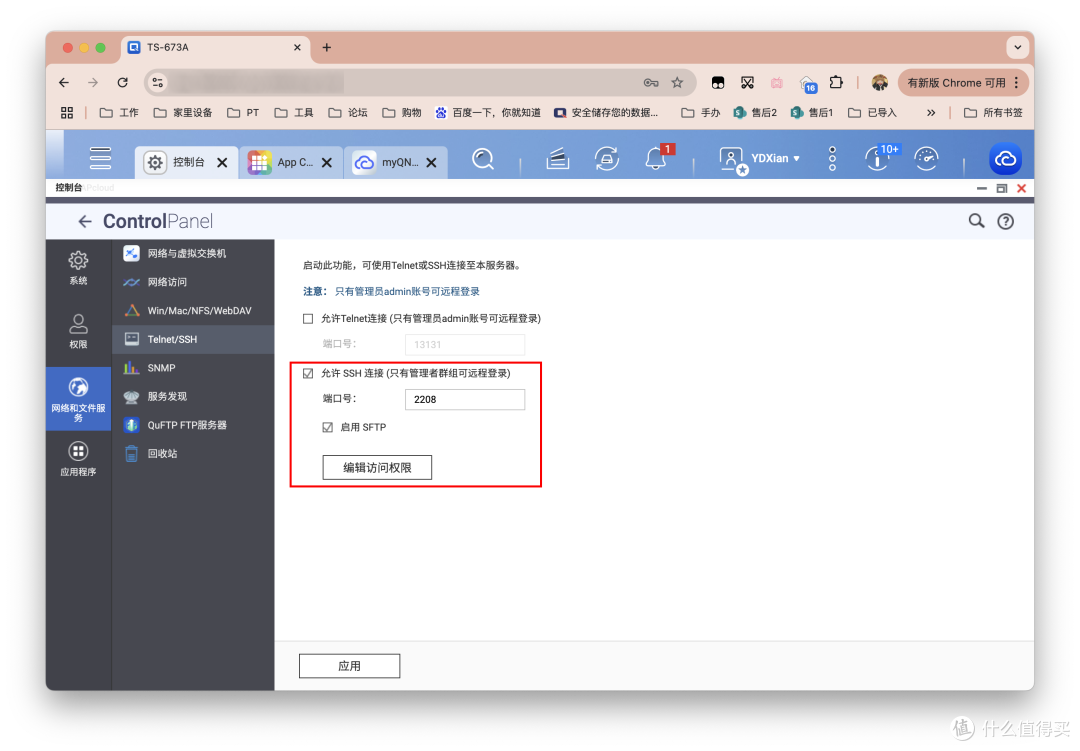Open ControlPanel help question icon
Image resolution: width=1080 pixels, height=751 pixels.
coord(1006,221)
